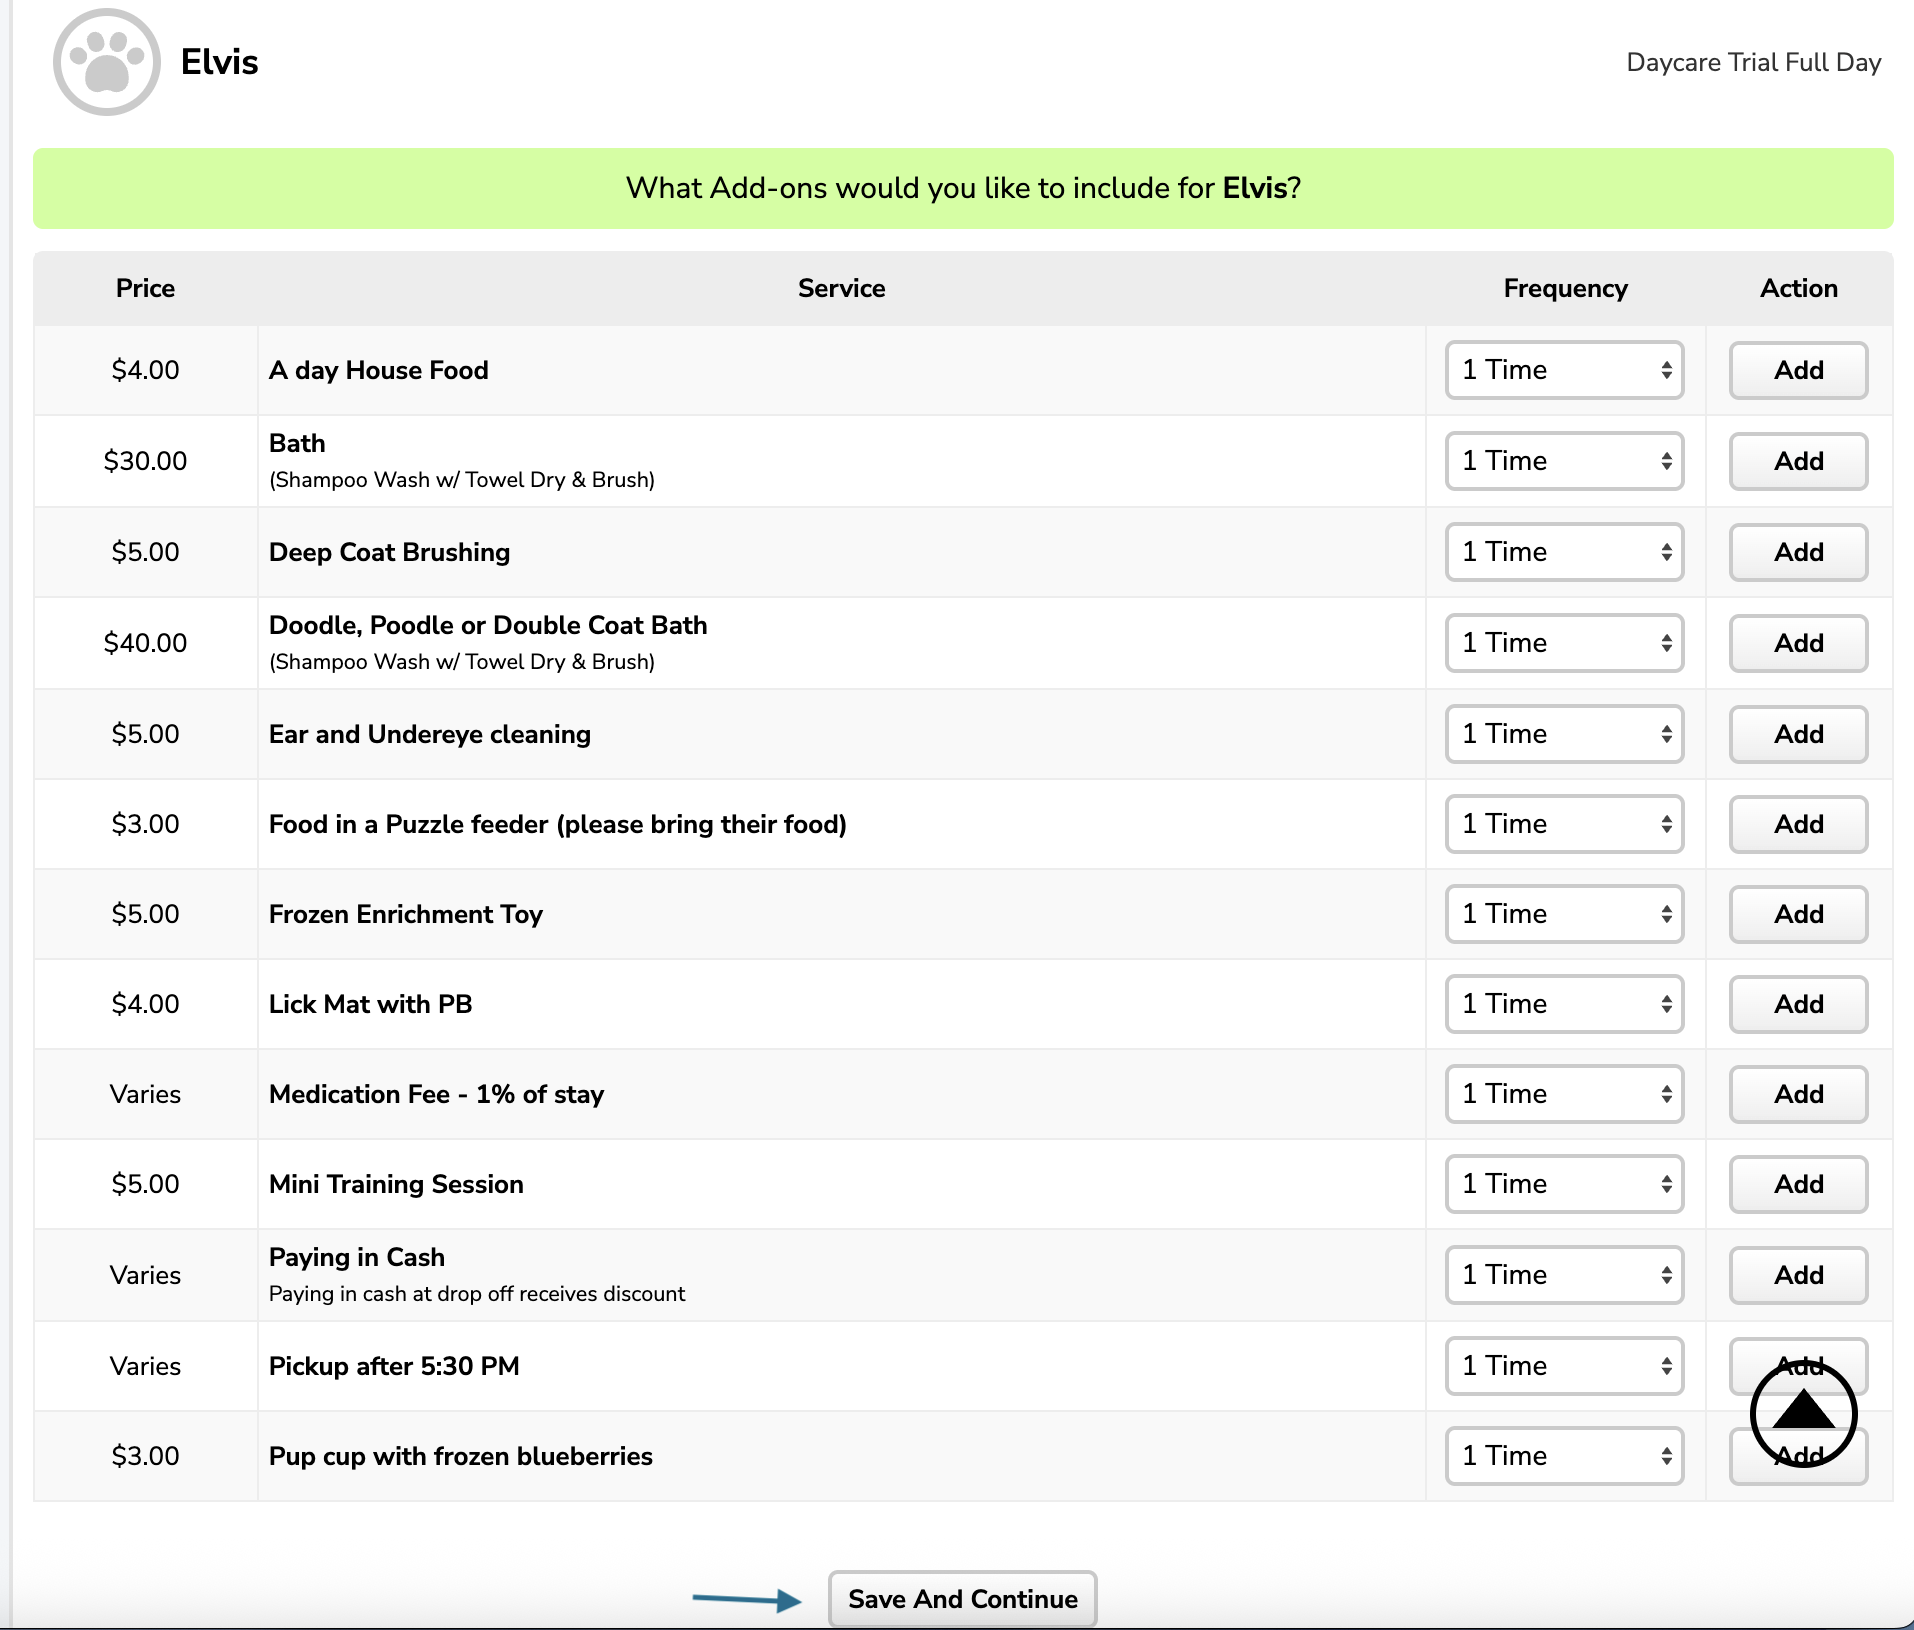
Task: Click the Daycare Trial Full Day label
Action: pos(1753,62)
